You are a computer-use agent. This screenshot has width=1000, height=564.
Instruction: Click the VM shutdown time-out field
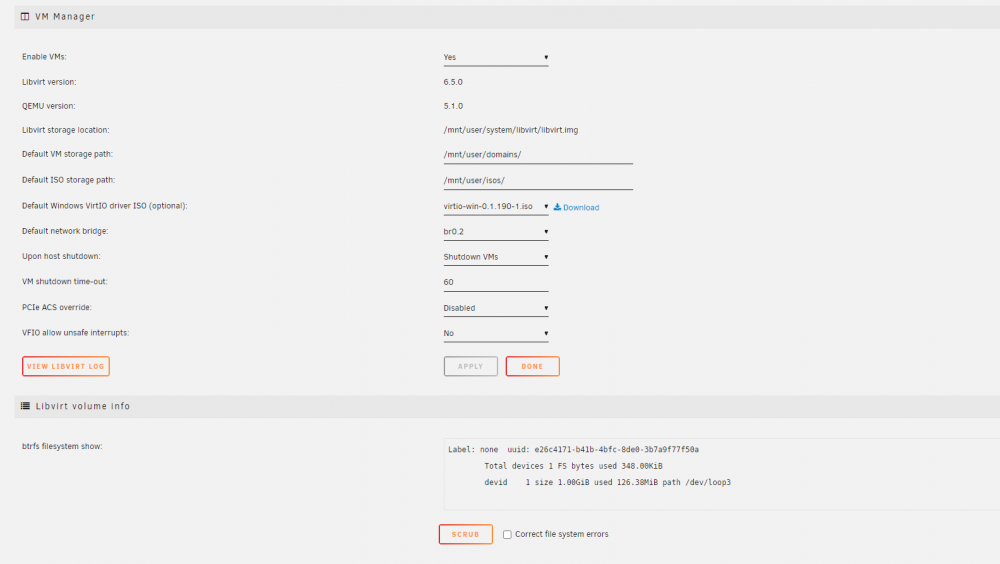pyautogui.click(x=496, y=283)
